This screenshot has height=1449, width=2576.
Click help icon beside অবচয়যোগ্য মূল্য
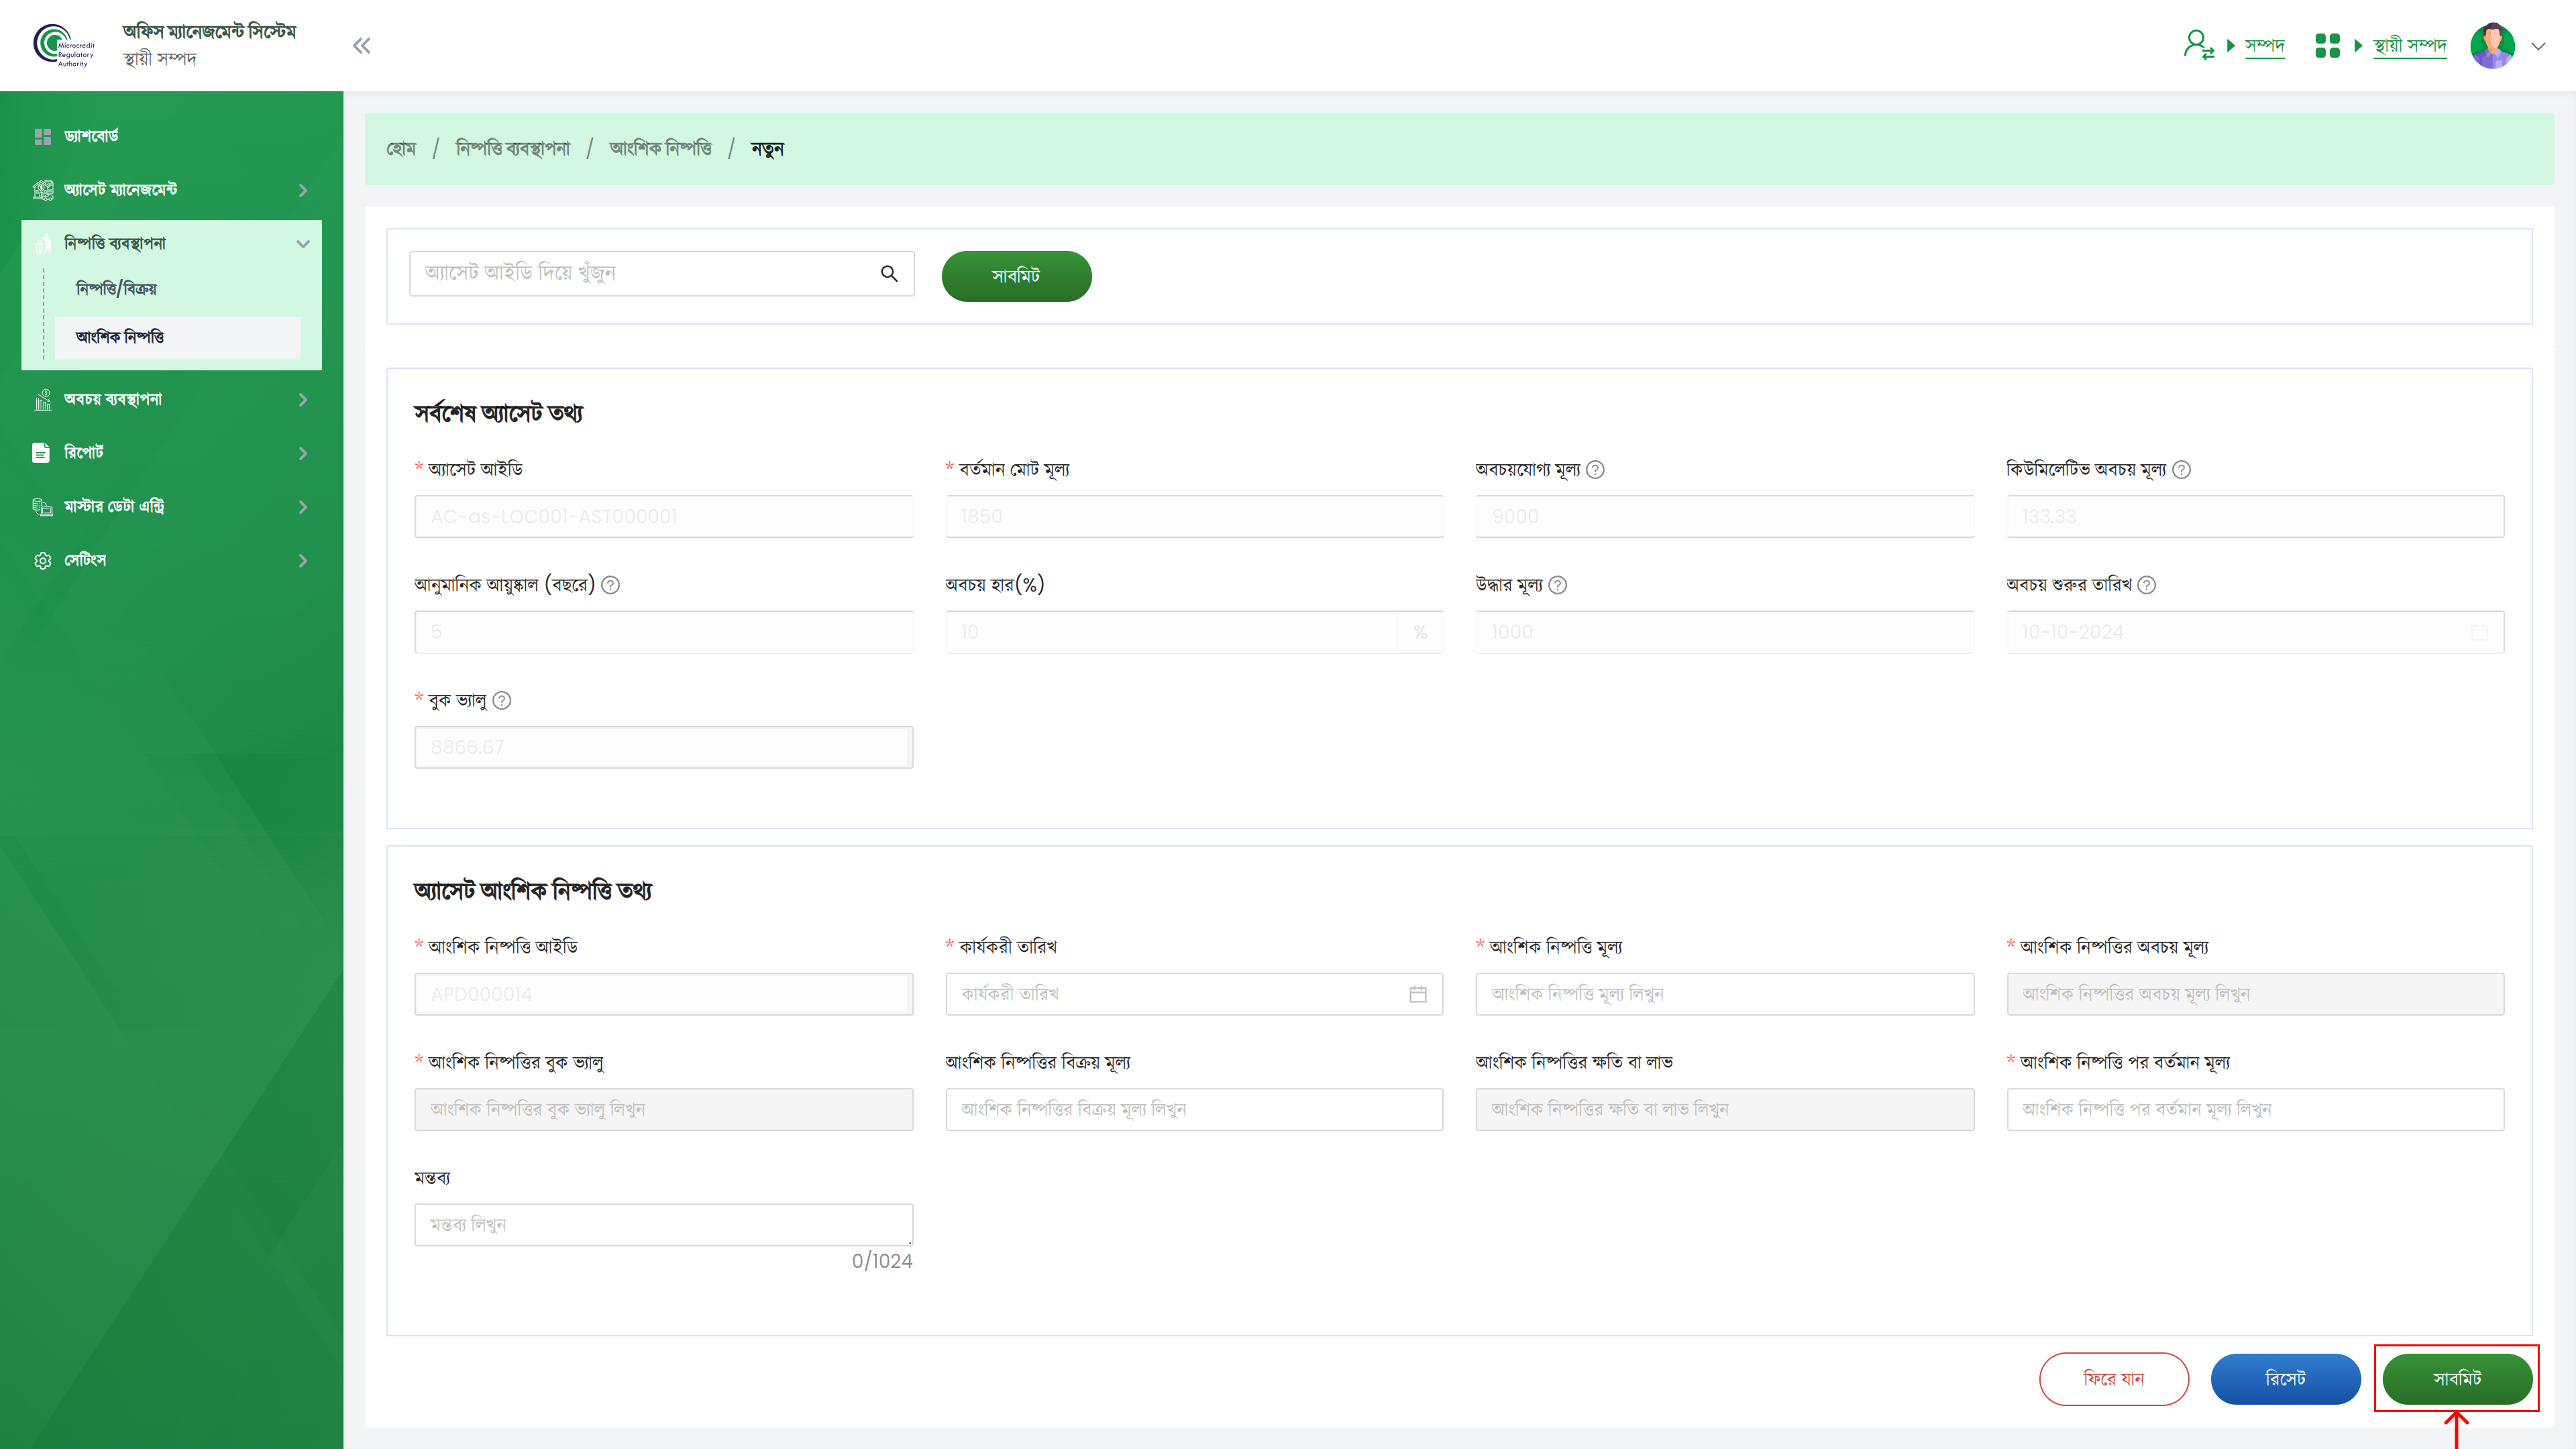click(x=1595, y=470)
